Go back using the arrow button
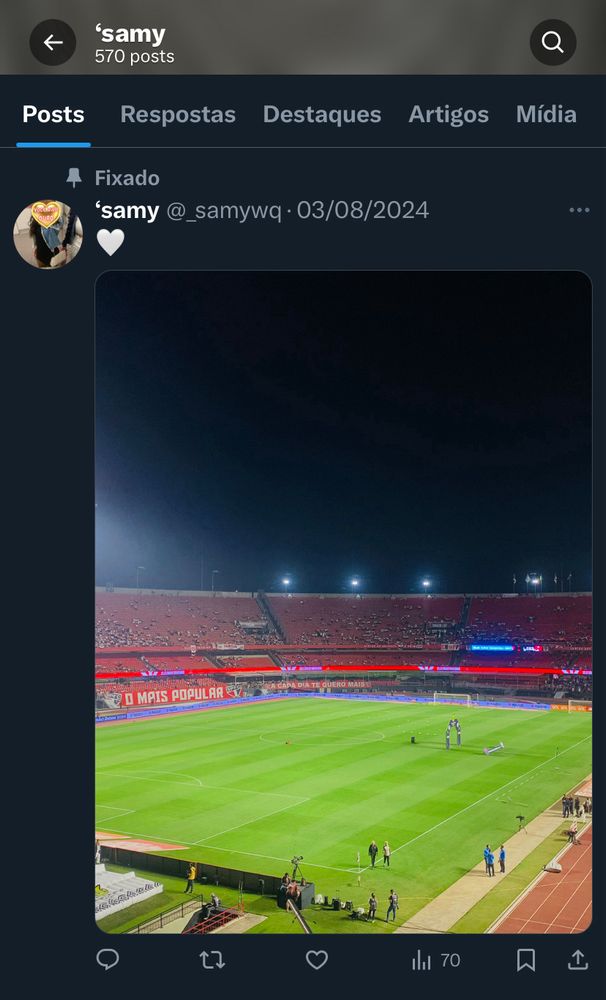Image resolution: width=606 pixels, height=1000 pixels. [52, 42]
